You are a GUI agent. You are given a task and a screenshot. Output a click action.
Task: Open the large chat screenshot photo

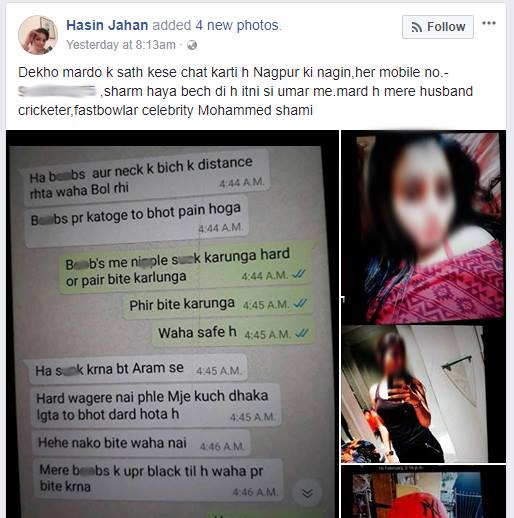click(172, 324)
